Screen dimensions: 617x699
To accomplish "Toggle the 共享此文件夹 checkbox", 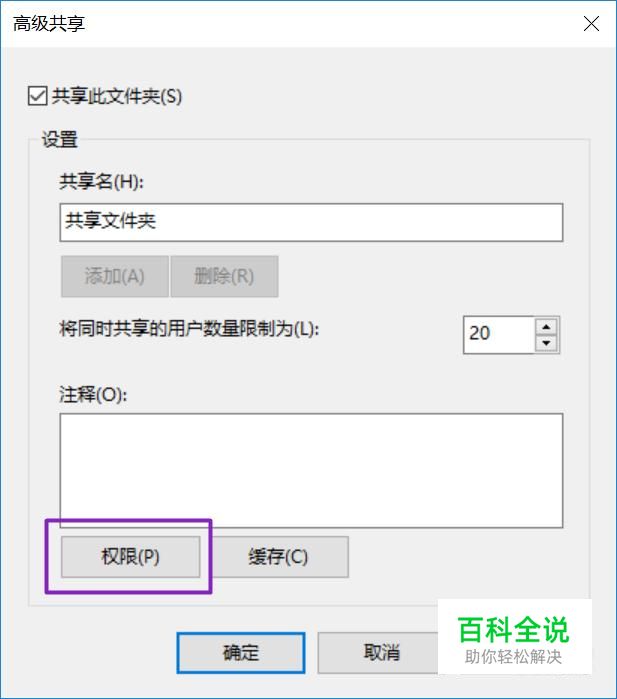I will [x=37, y=96].
